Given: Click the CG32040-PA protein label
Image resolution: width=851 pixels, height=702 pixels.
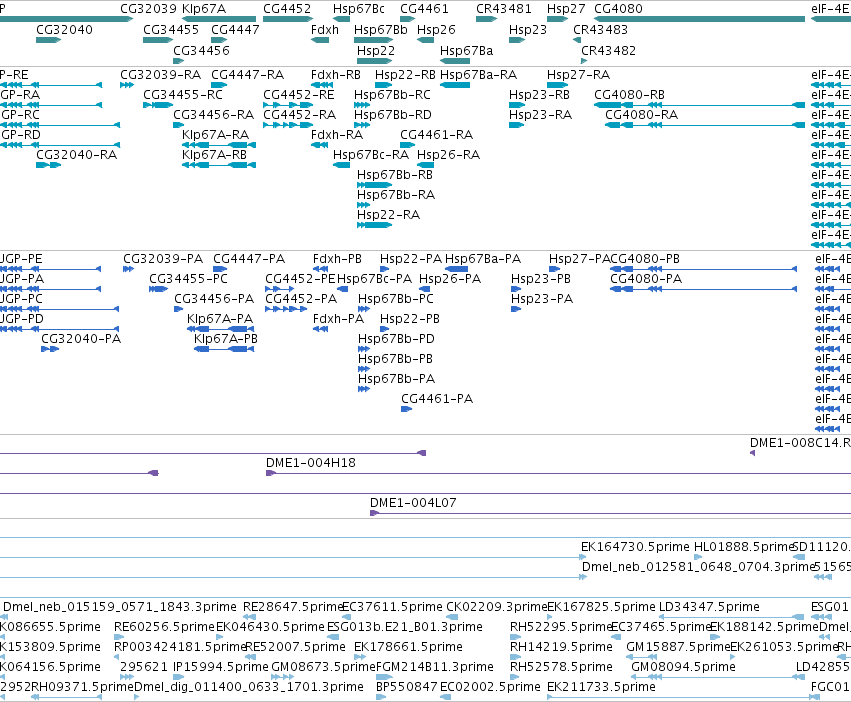Looking at the screenshot, I should click(x=81, y=339).
